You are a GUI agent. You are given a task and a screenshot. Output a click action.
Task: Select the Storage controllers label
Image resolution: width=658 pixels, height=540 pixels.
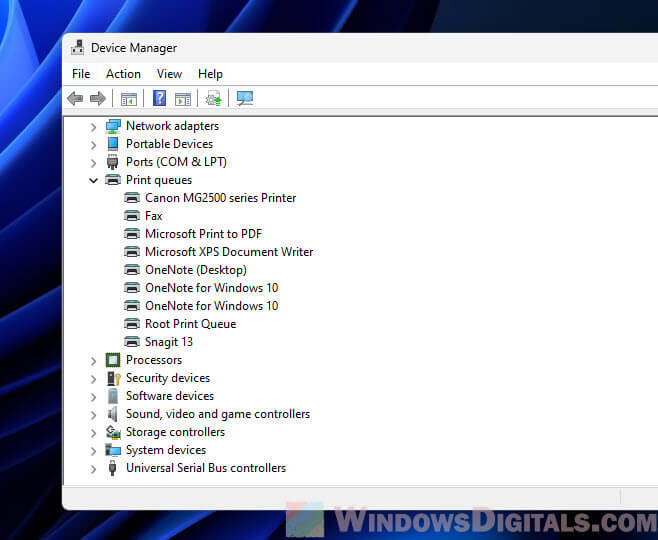click(x=175, y=432)
